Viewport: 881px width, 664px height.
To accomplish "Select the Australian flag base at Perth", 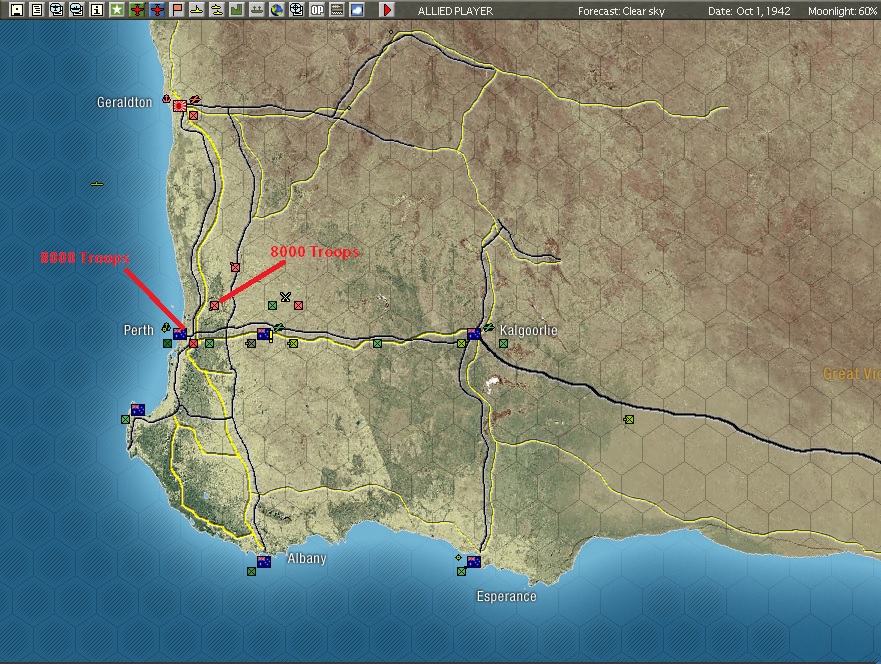I will 180,334.
